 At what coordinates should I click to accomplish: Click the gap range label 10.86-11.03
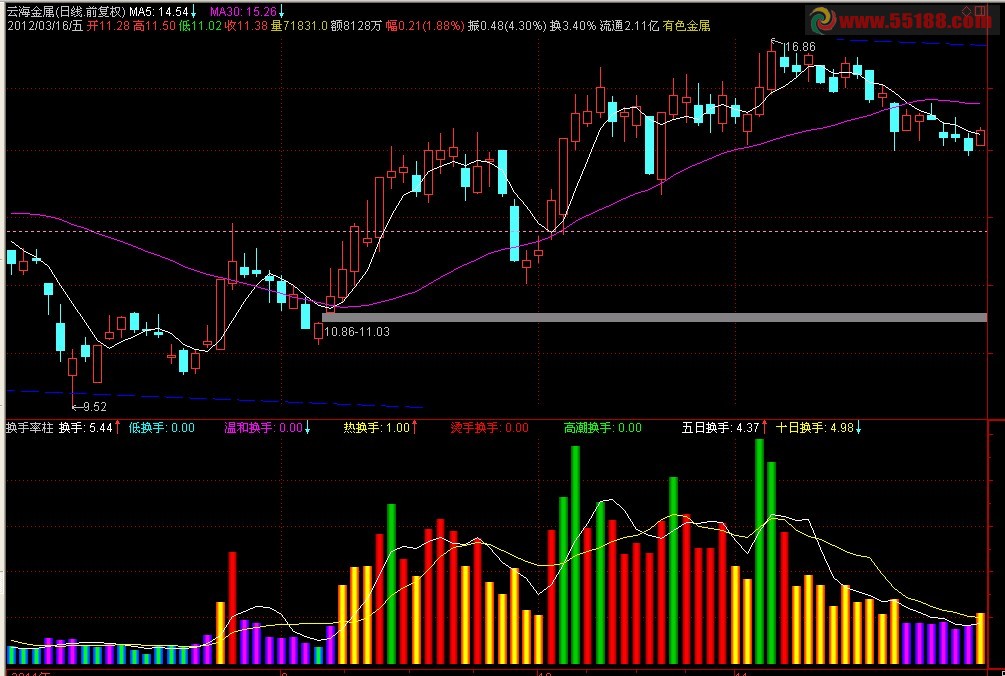[357, 332]
